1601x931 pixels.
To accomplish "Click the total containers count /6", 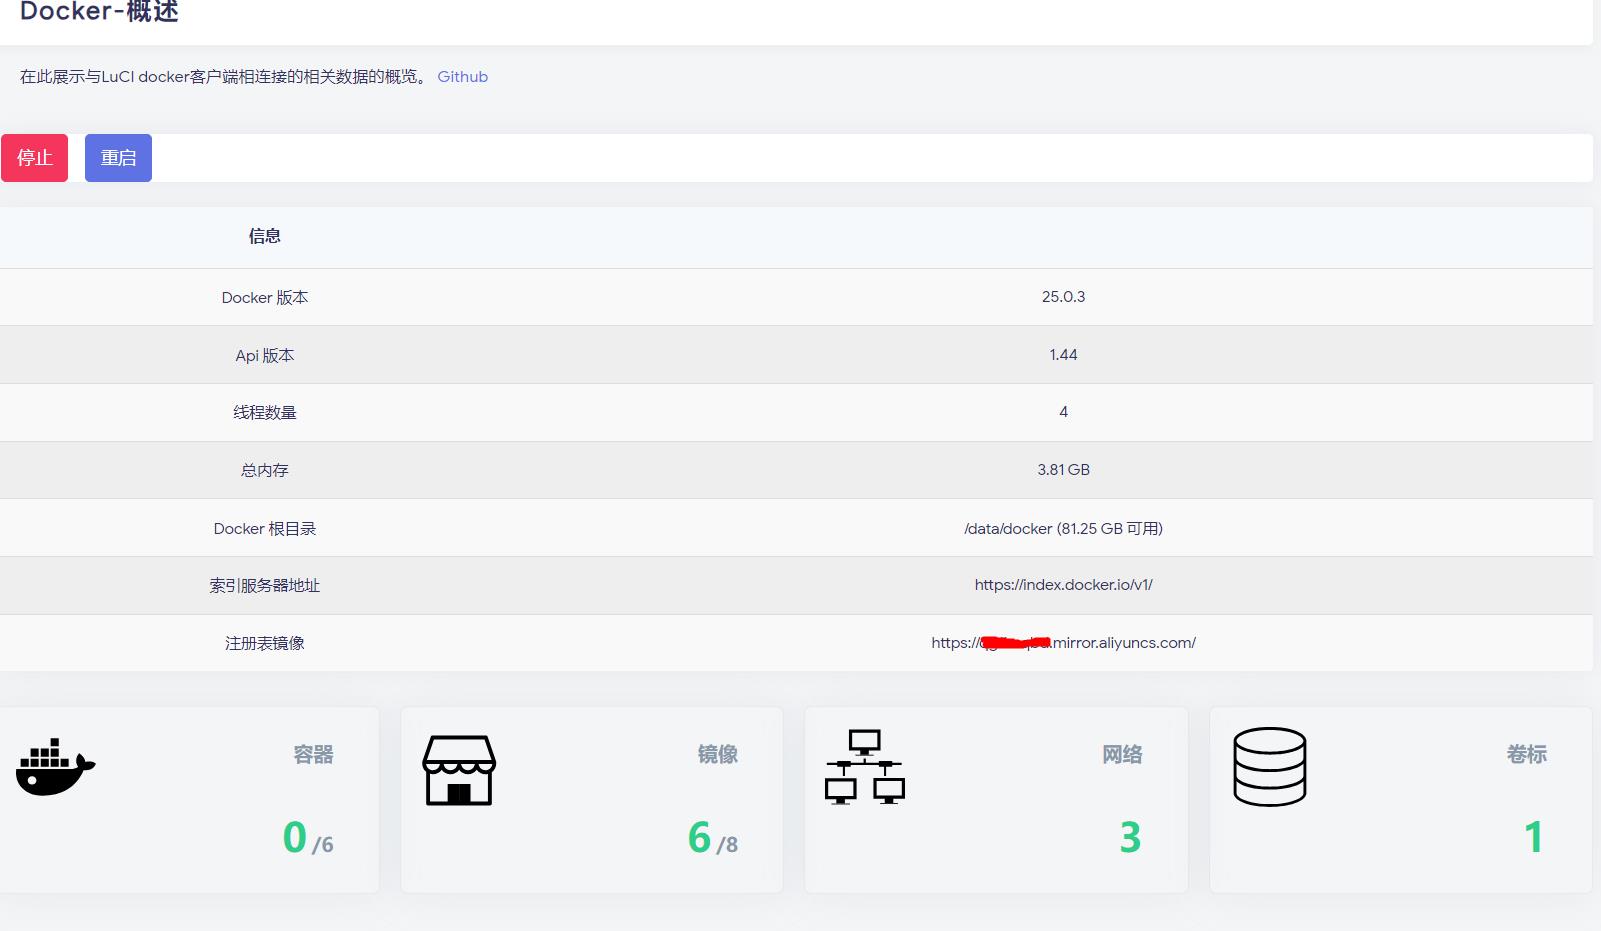I will (x=323, y=845).
